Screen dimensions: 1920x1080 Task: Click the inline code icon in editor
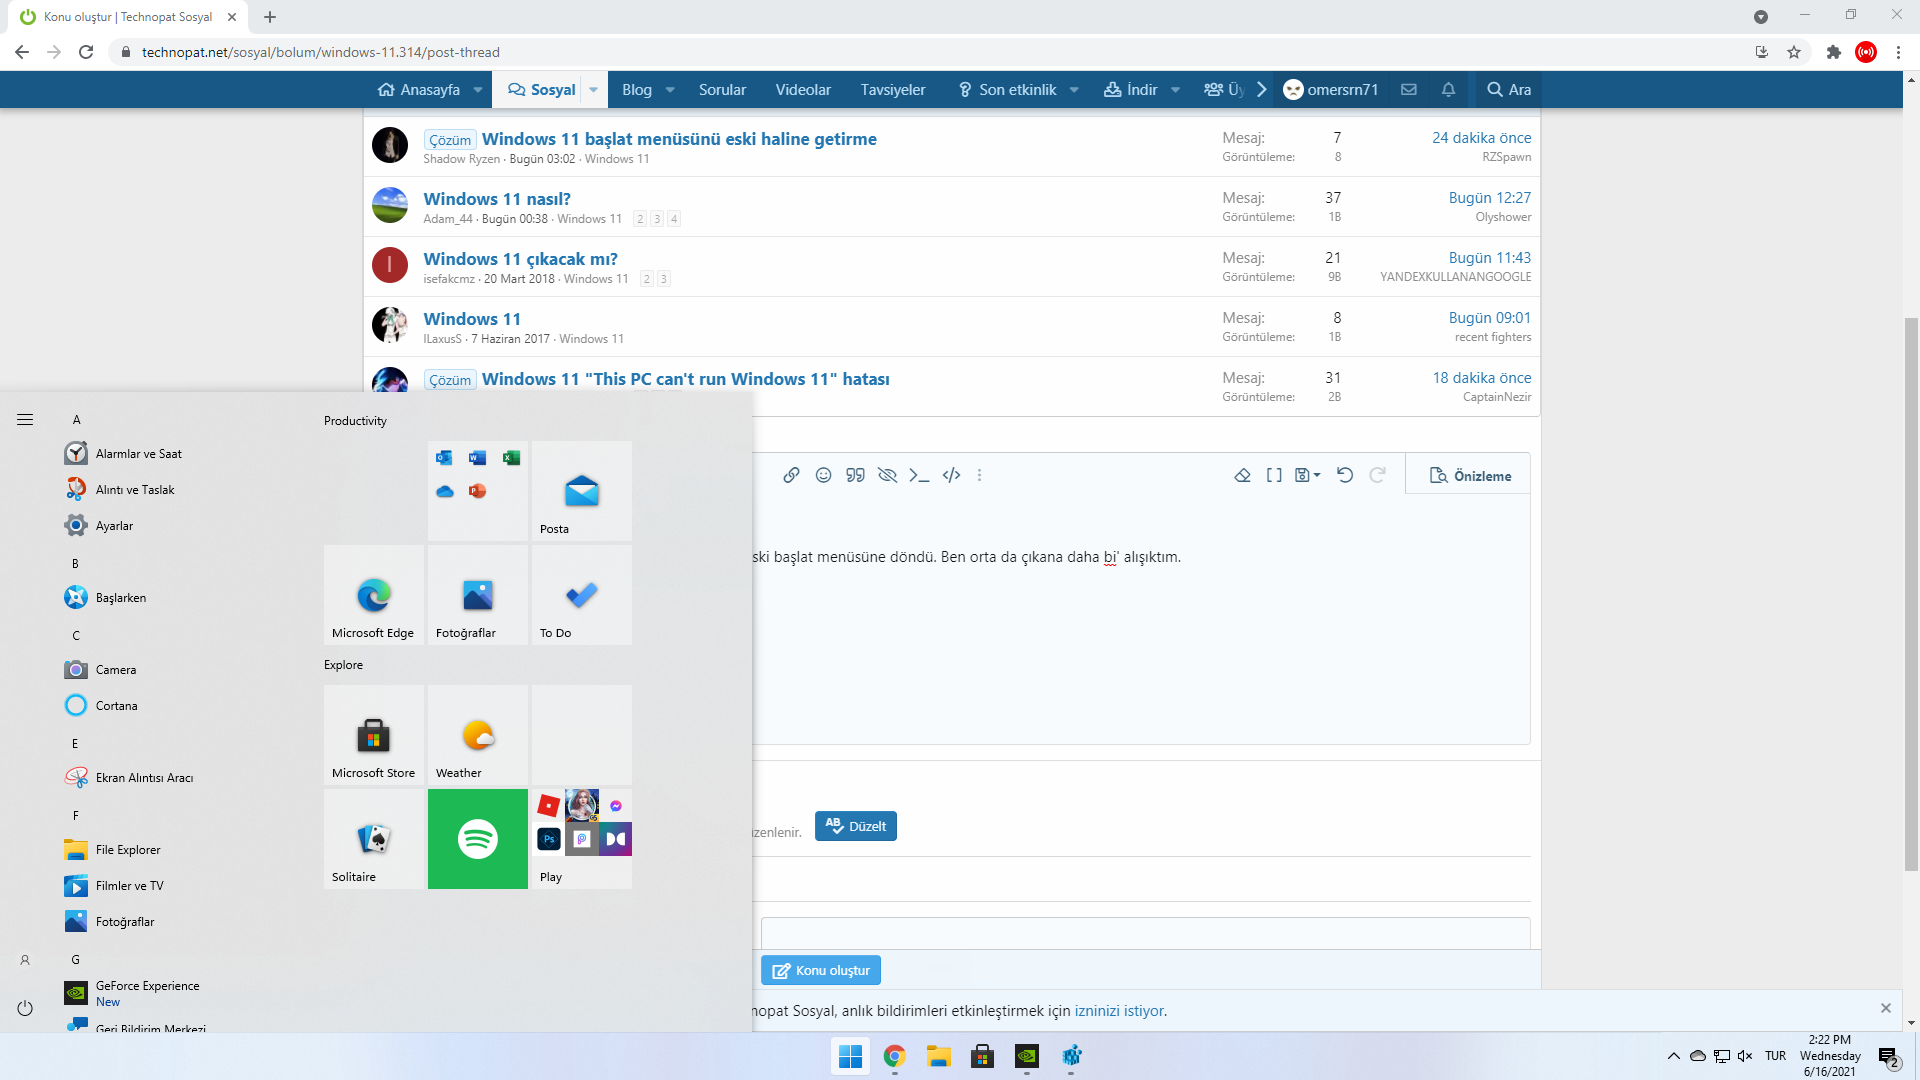pyautogui.click(x=919, y=475)
